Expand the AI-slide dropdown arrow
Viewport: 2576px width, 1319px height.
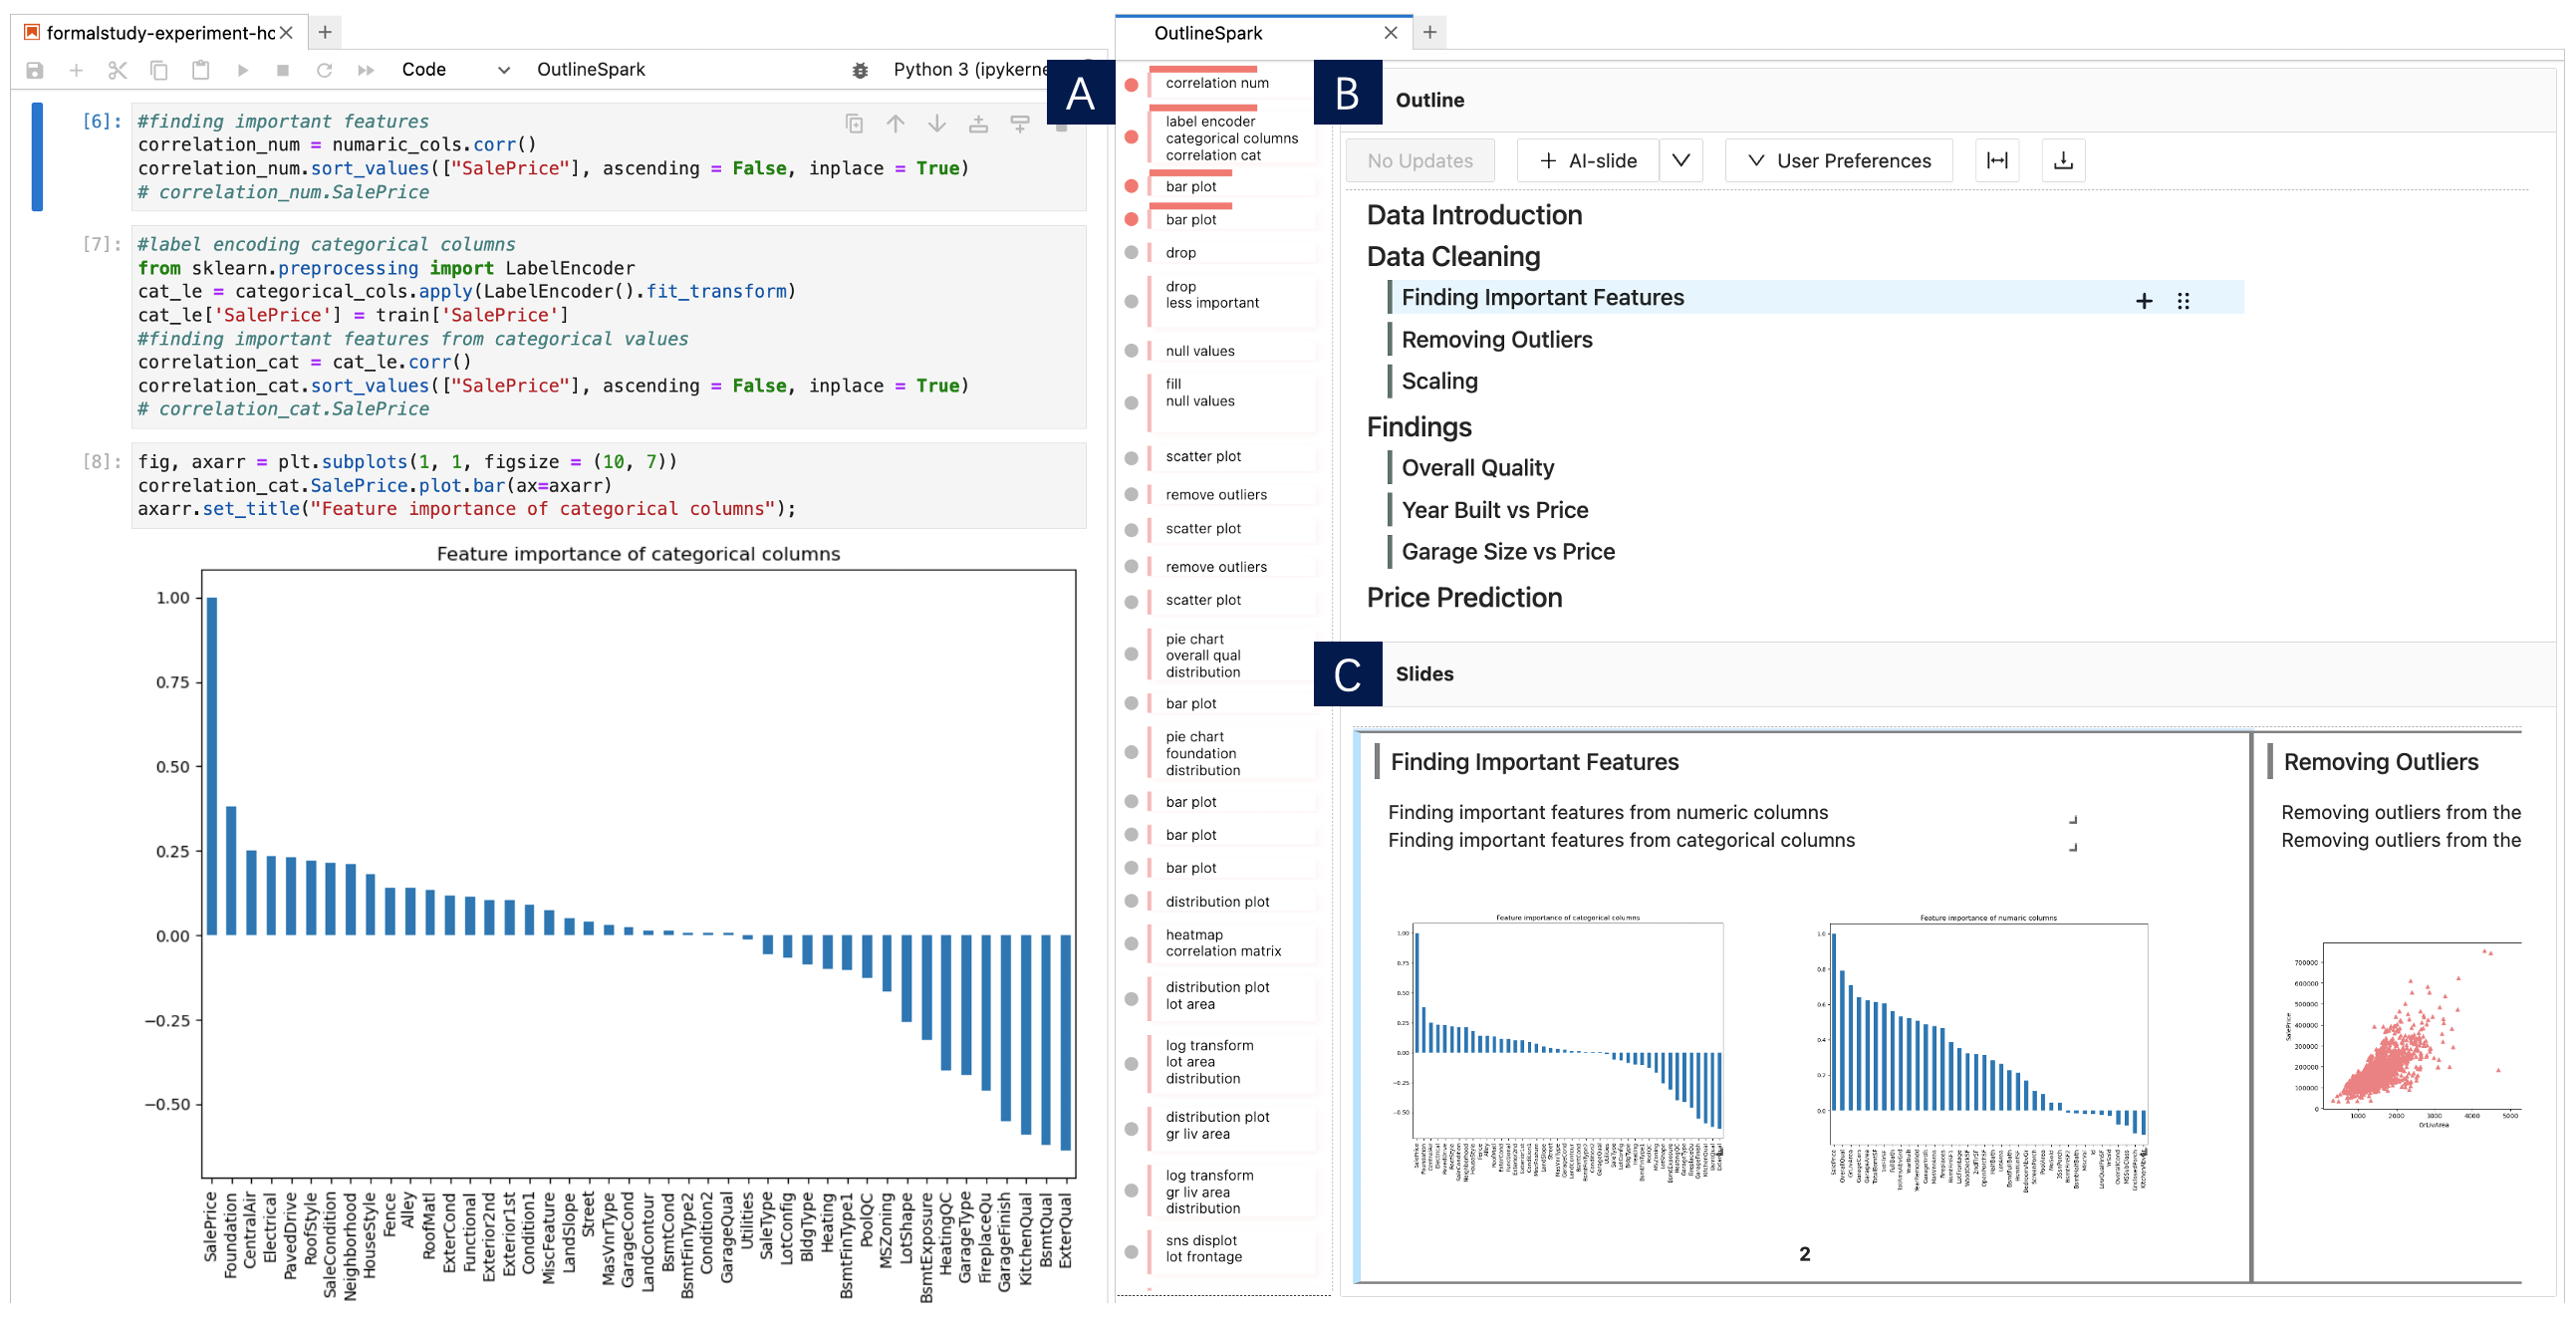[x=1680, y=161]
